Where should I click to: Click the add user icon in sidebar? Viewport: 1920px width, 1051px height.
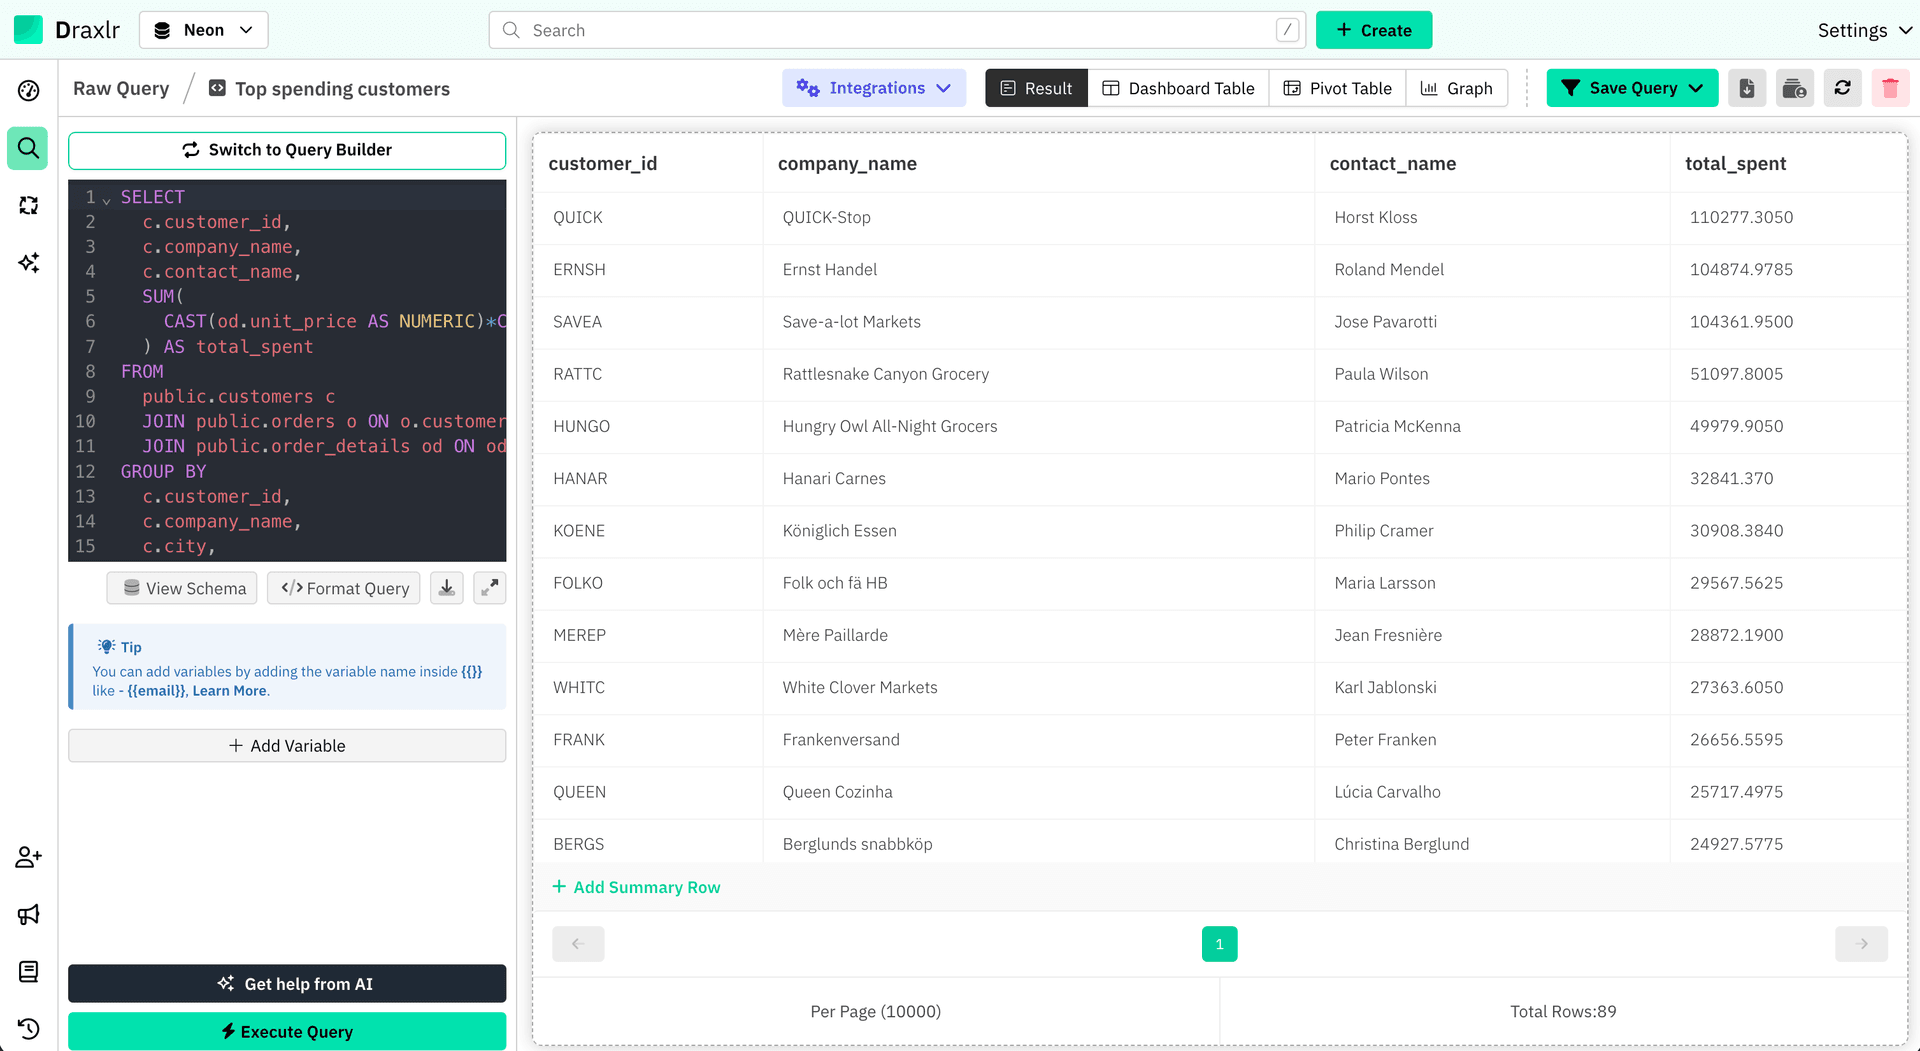[x=28, y=857]
